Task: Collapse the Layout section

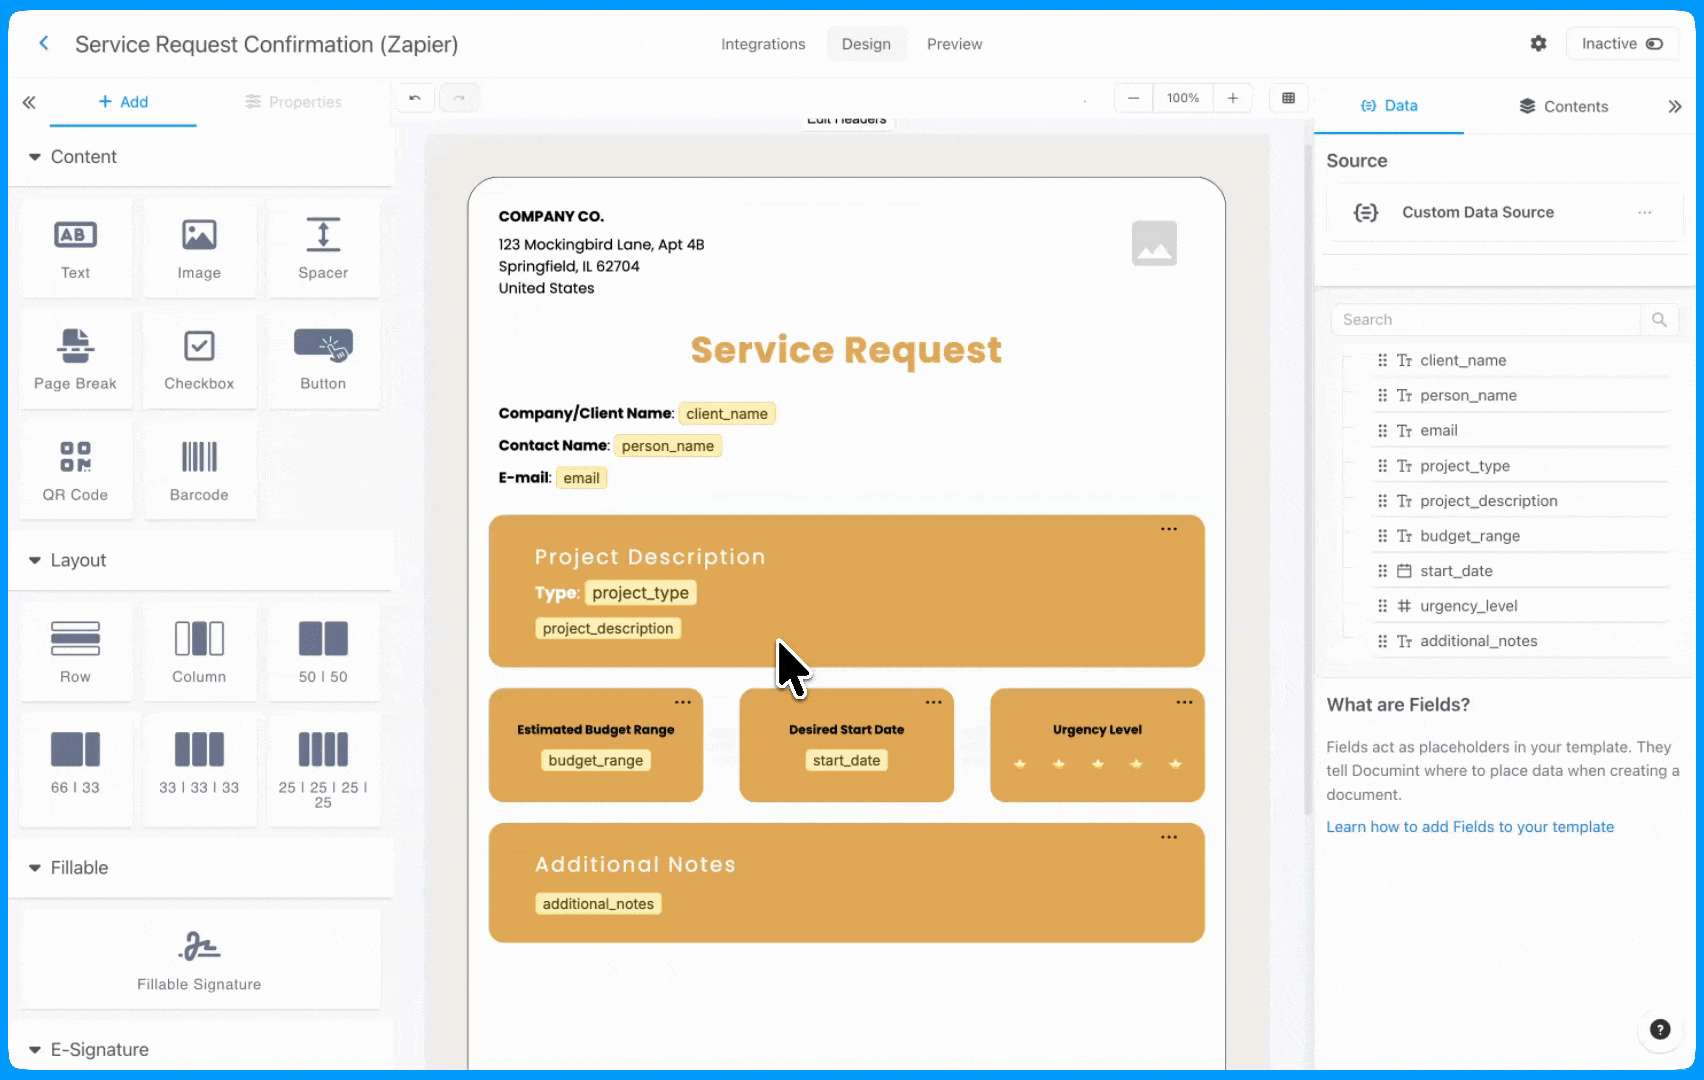Action: click(35, 561)
